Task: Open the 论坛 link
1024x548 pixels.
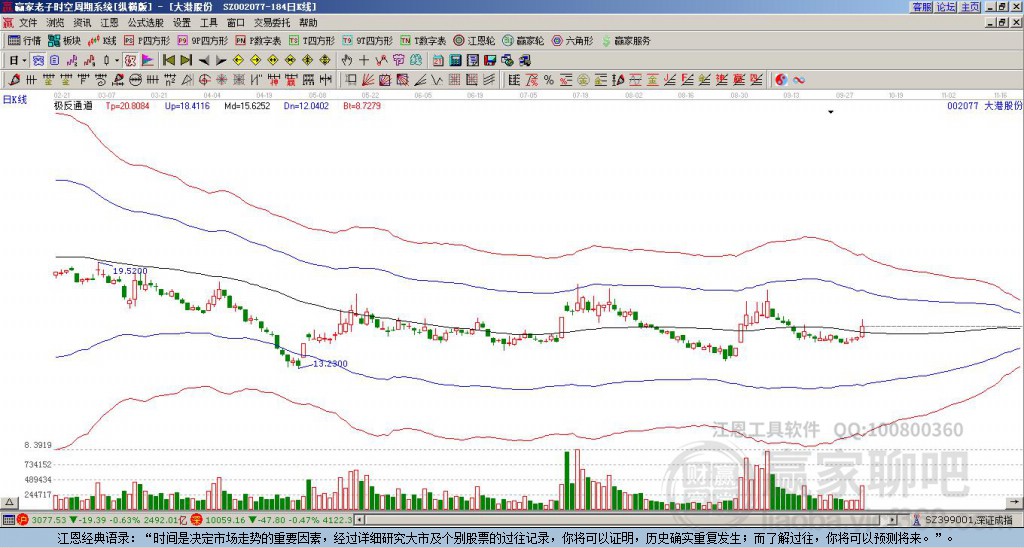Action: pos(946,7)
